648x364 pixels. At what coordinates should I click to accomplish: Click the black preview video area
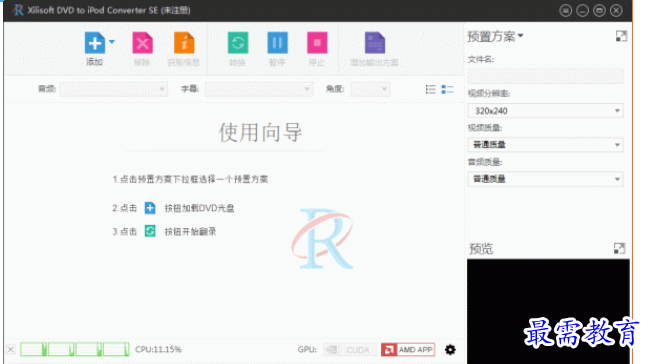[x=548, y=312]
